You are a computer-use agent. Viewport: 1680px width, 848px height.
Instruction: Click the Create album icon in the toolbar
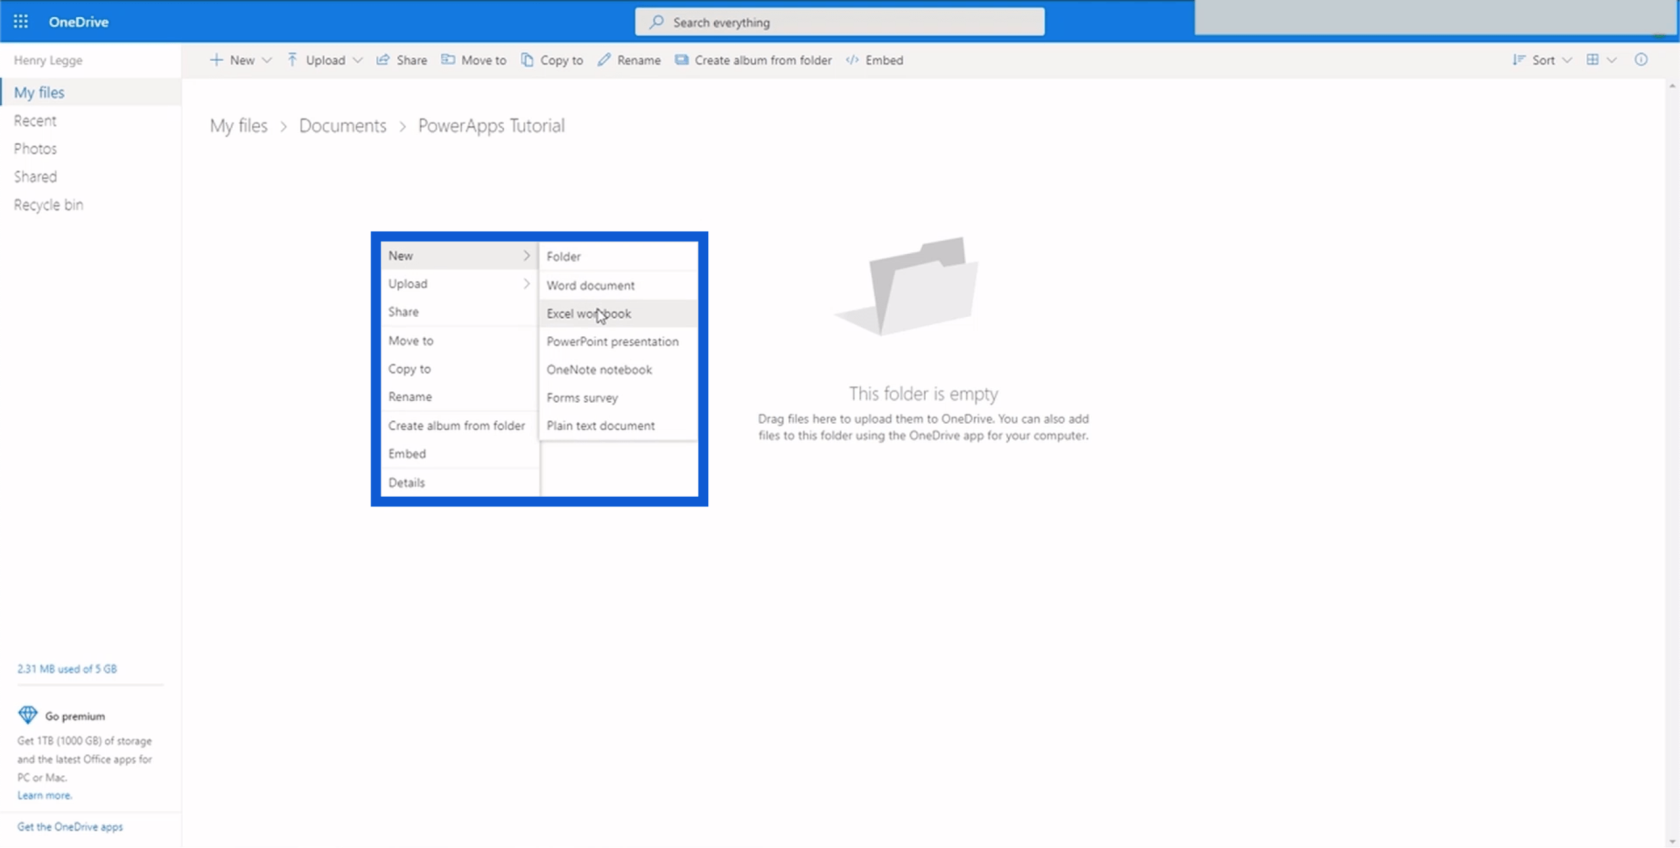(681, 60)
